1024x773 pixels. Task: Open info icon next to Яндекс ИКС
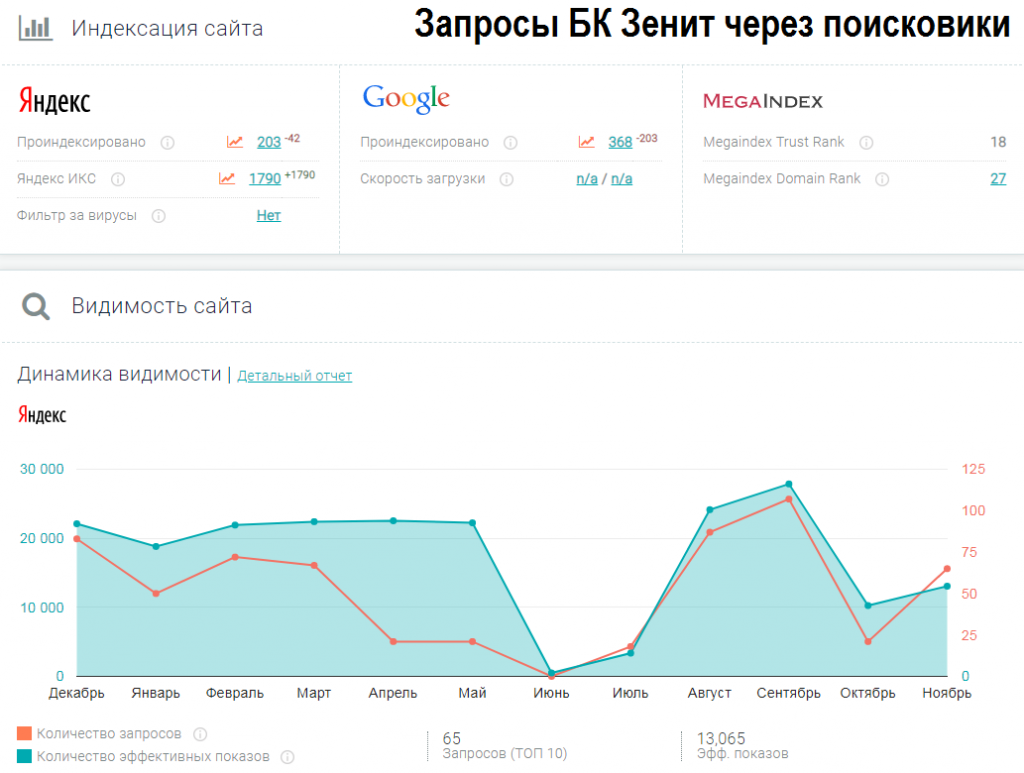pos(118,179)
